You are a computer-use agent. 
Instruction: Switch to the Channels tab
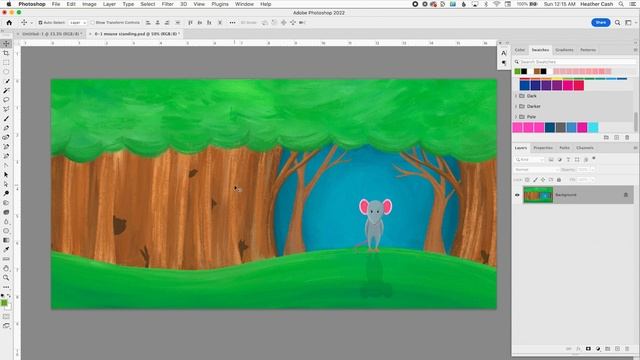(x=584, y=148)
